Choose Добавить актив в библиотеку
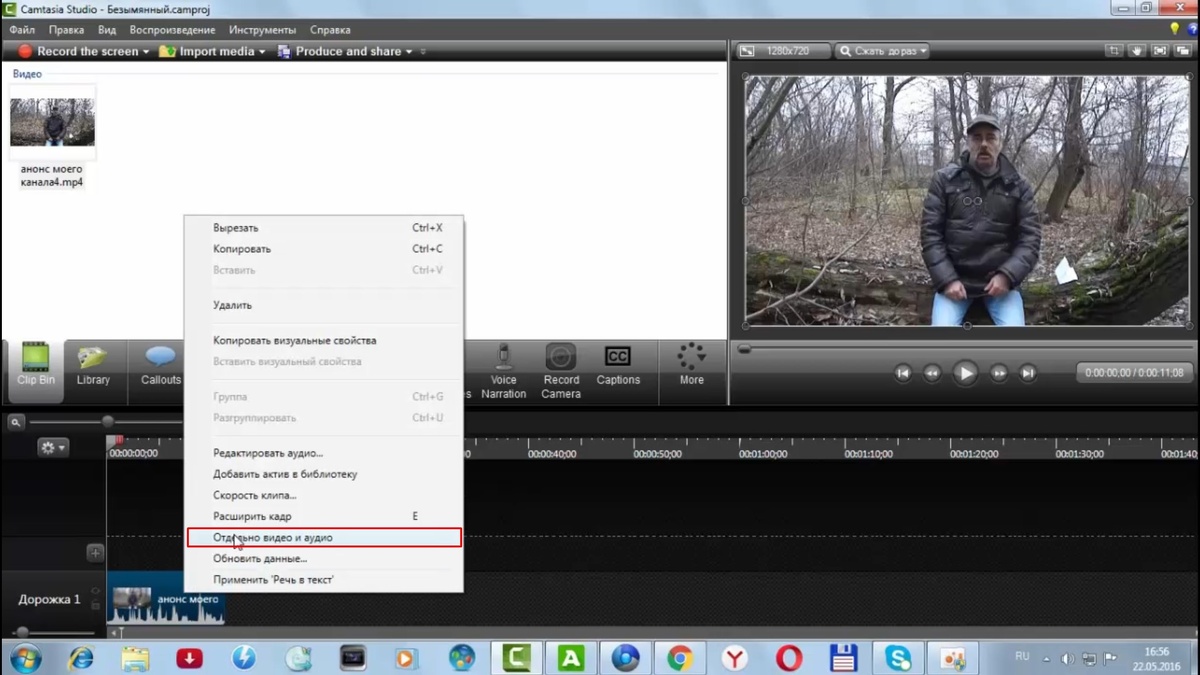The image size is (1200, 675). click(x=324, y=474)
